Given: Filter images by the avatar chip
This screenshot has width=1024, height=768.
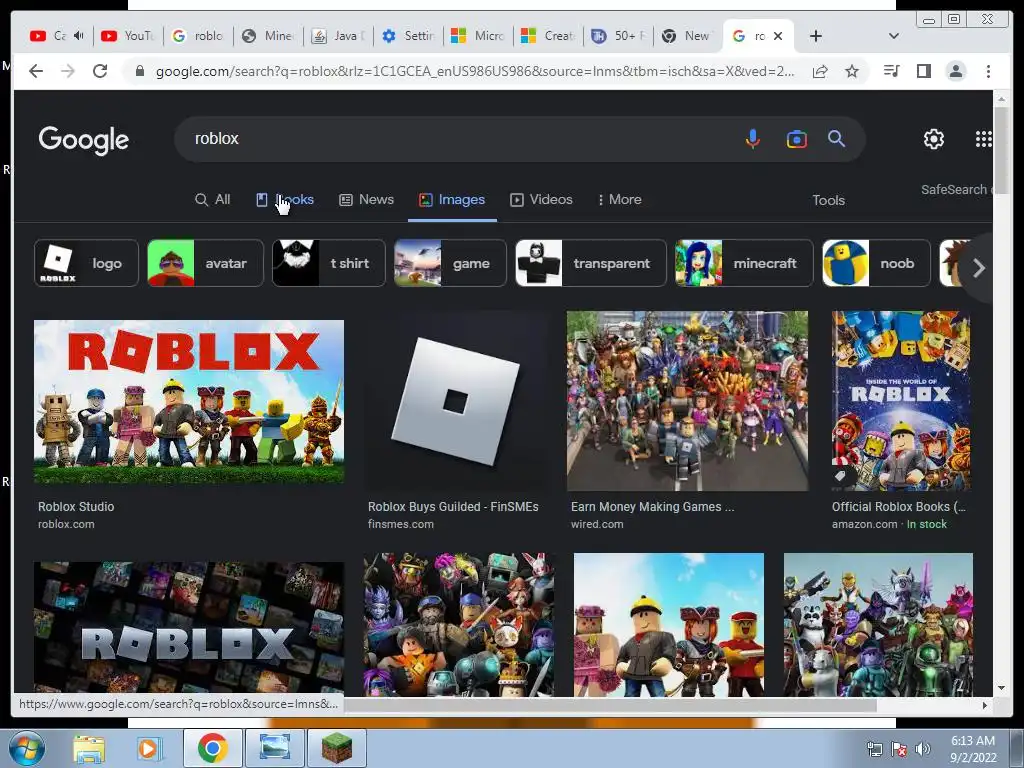Looking at the screenshot, I should [205, 263].
